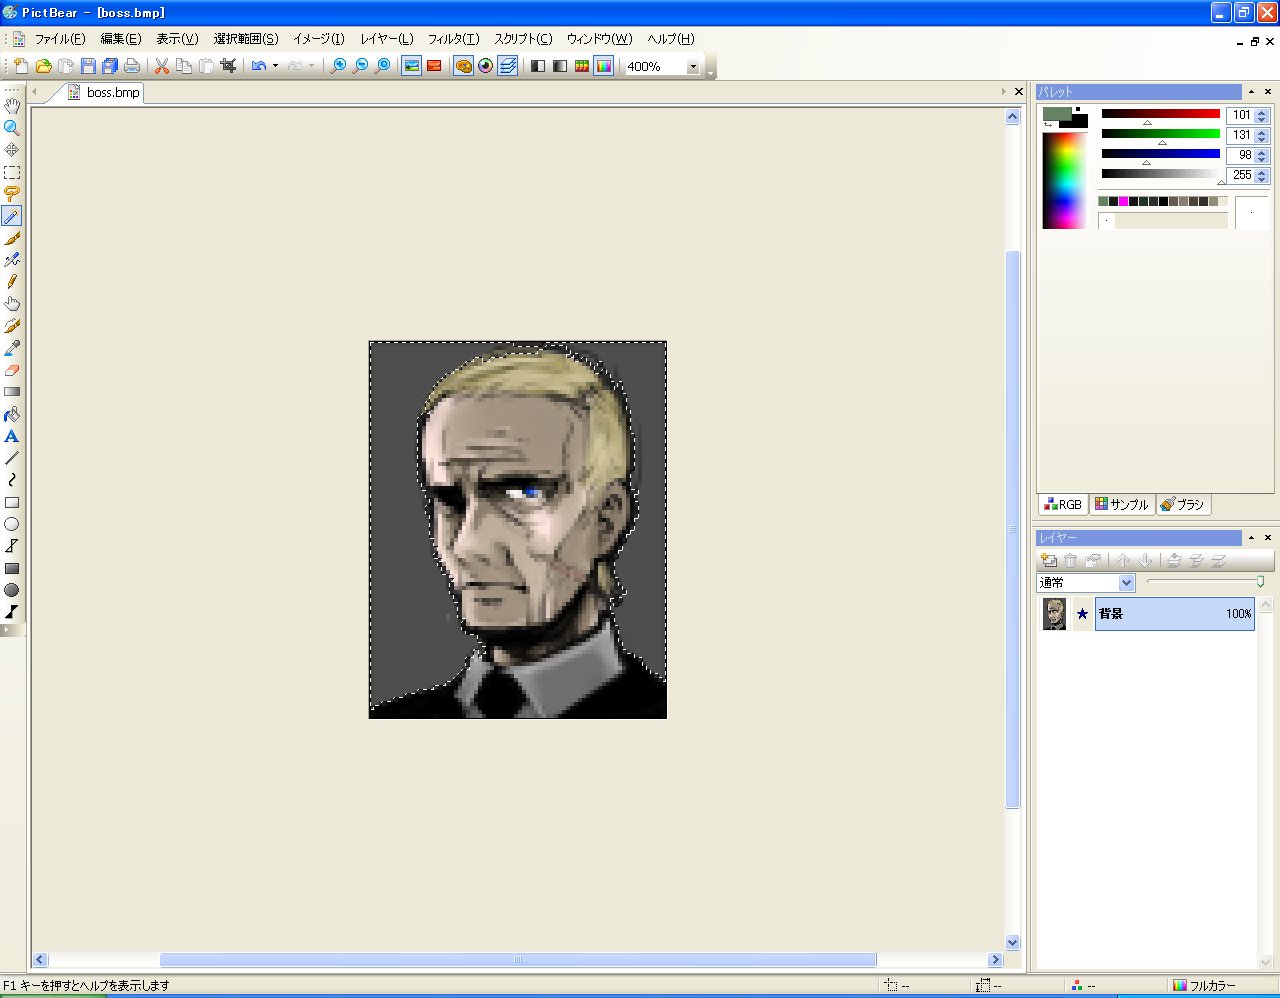Collapse the パレット panel arrow

pos(1251,91)
